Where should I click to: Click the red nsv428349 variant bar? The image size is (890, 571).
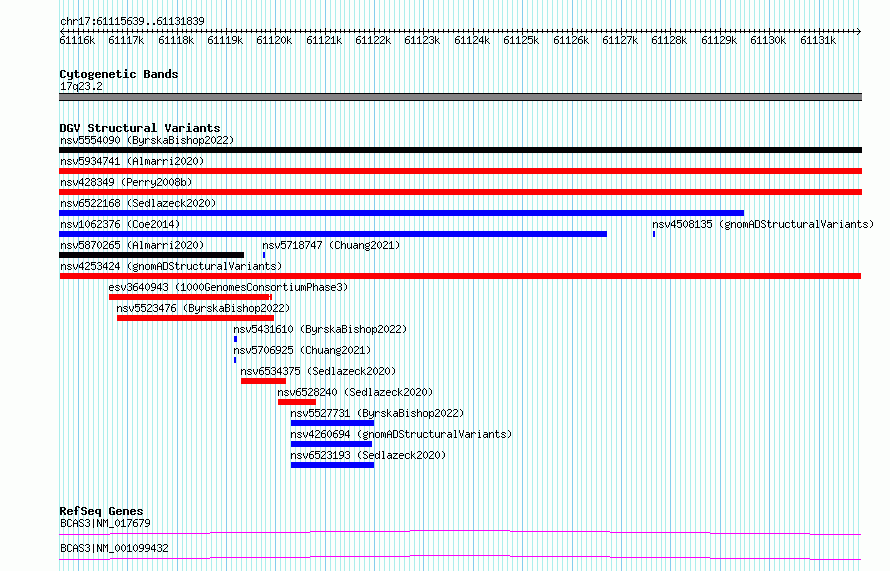tap(460, 192)
